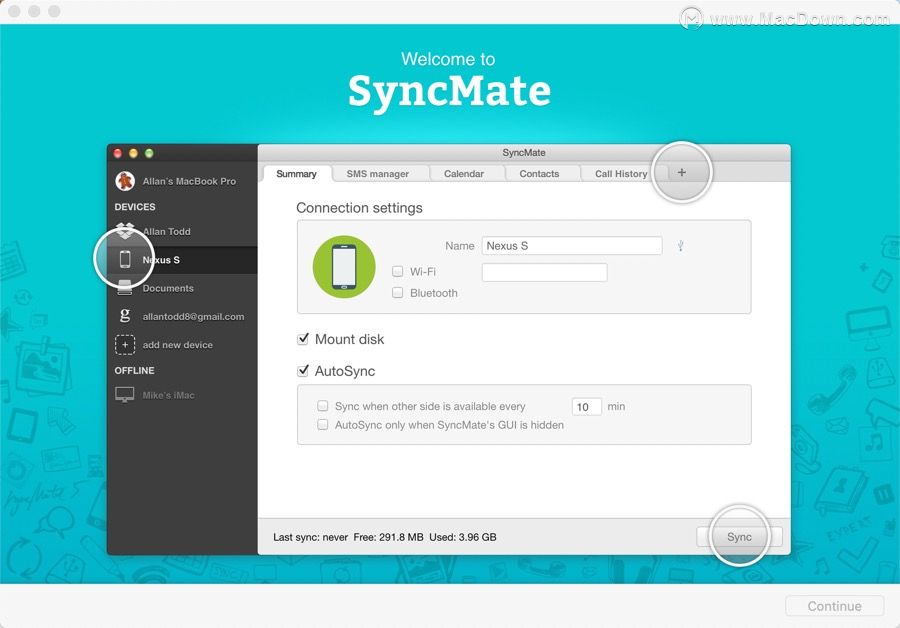Click the add new device plus icon

coord(125,345)
